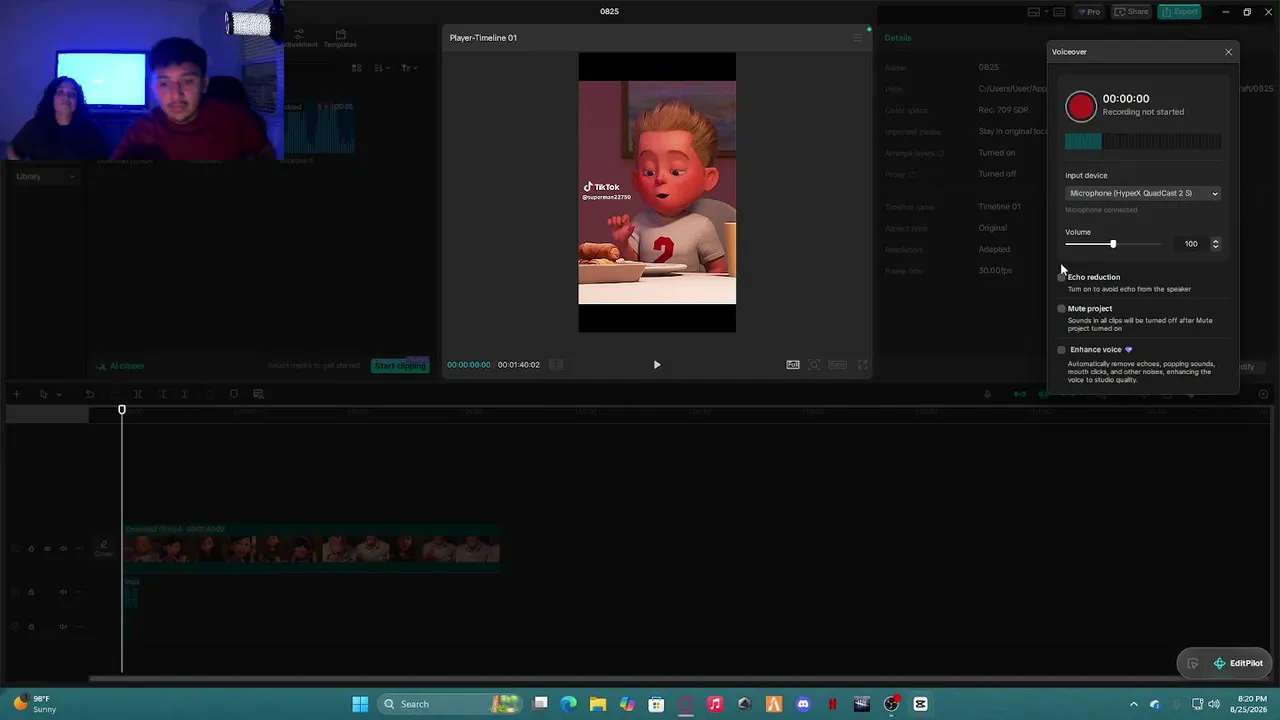This screenshot has width=1280, height=720.
Task: Expand the Library dropdown
Action: [45, 177]
